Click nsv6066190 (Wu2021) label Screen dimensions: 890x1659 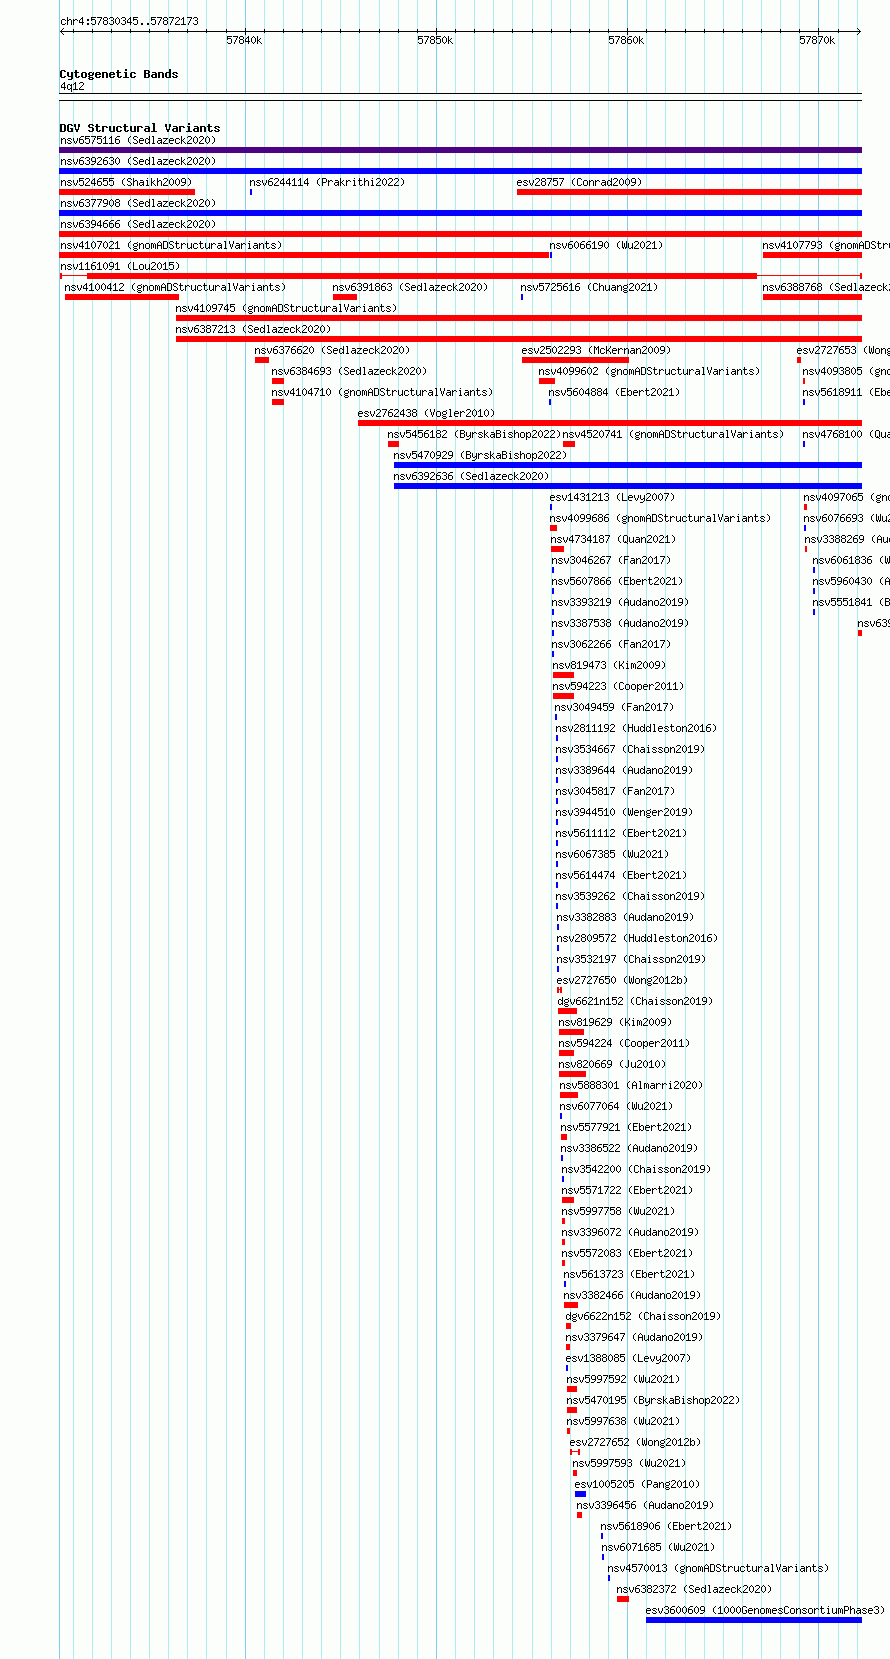point(606,245)
